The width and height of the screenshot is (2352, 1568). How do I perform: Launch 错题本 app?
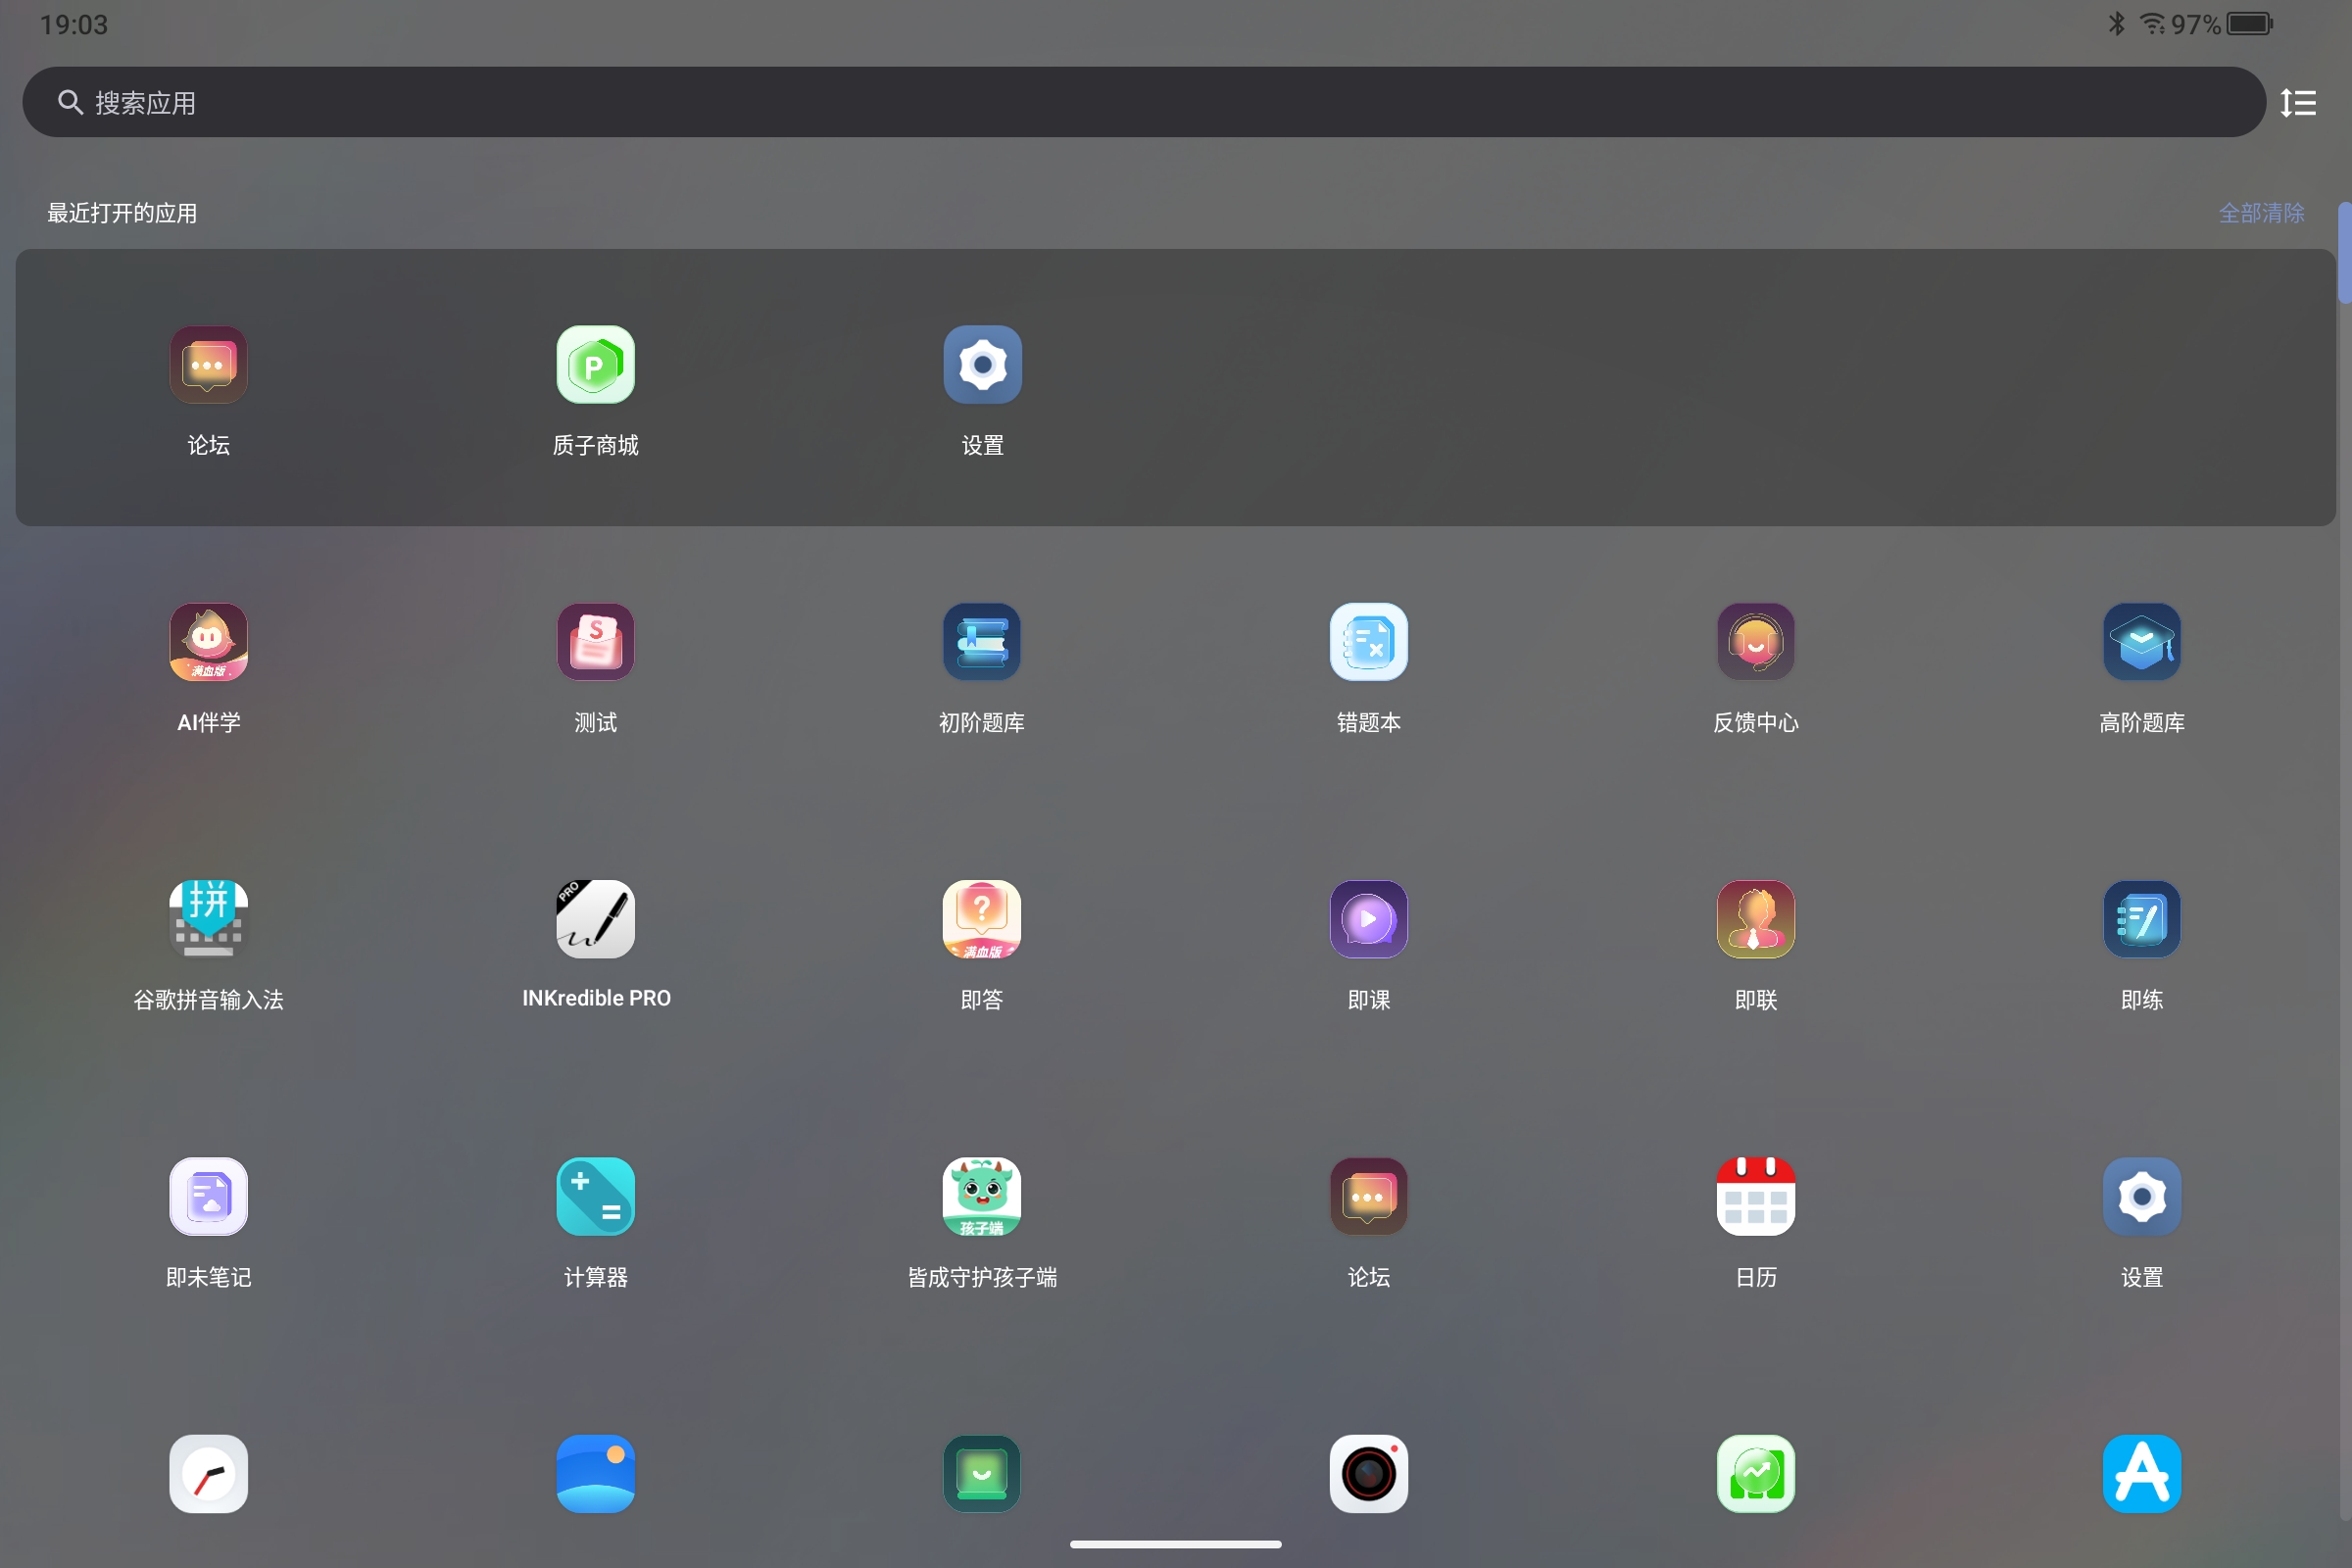pyautogui.click(x=1369, y=642)
